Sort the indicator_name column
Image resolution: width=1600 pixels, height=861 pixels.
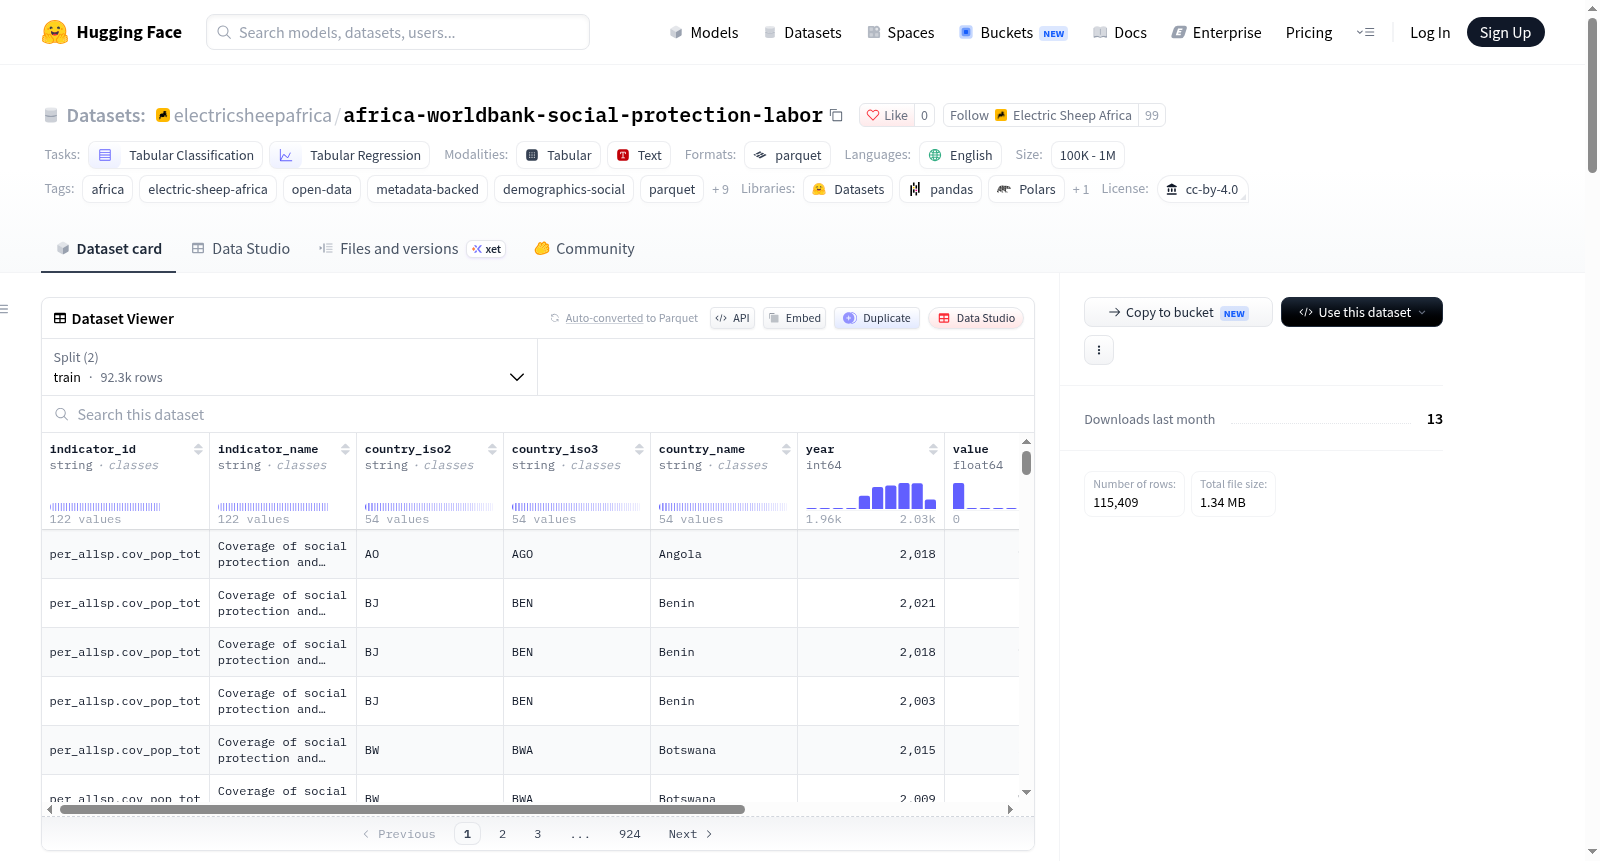pyautogui.click(x=345, y=449)
